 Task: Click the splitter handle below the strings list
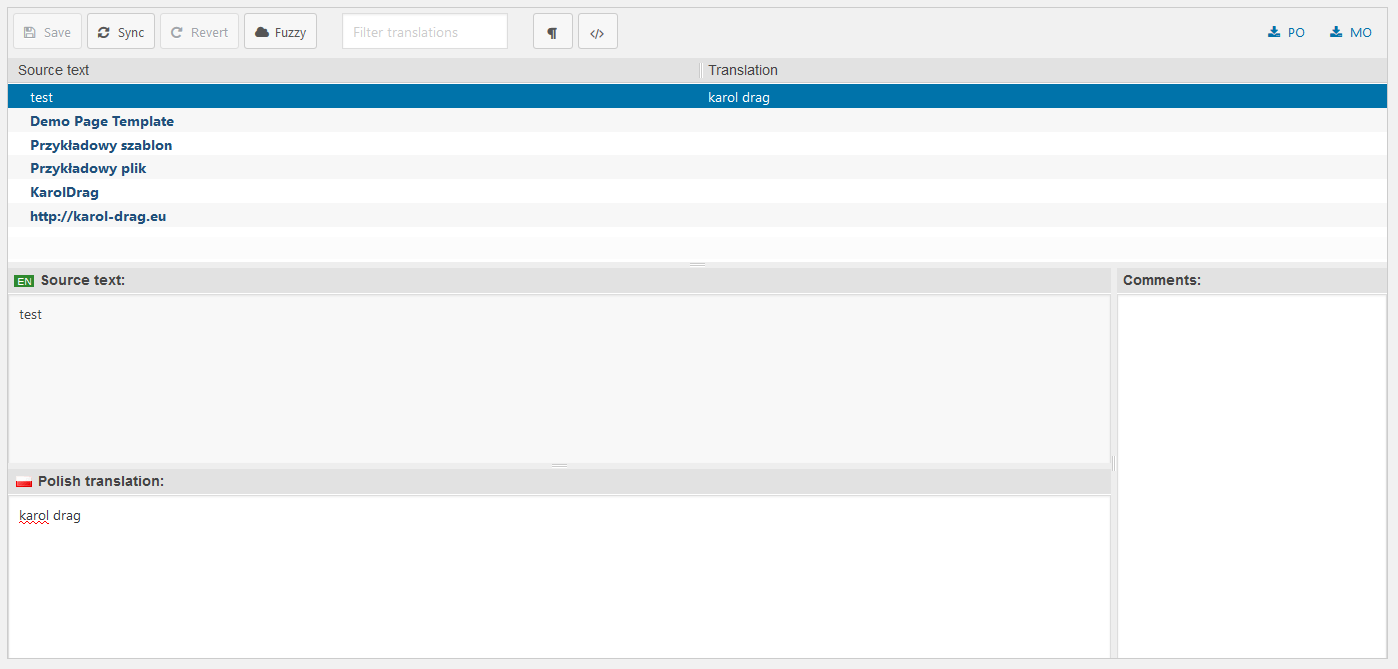tap(698, 264)
